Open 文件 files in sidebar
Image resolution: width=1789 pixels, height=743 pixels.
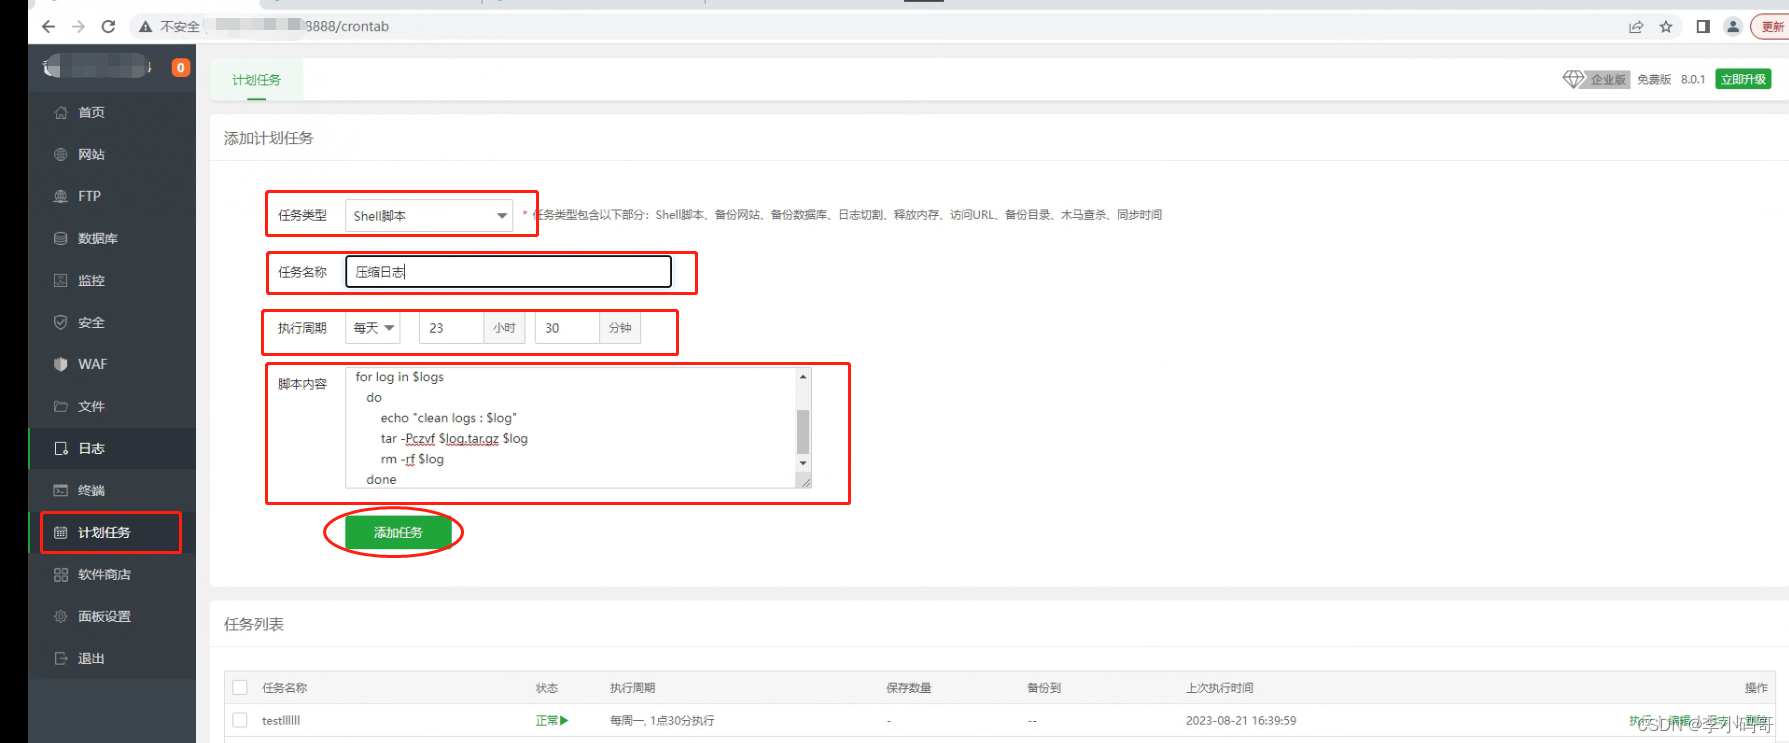pyautogui.click(x=112, y=406)
